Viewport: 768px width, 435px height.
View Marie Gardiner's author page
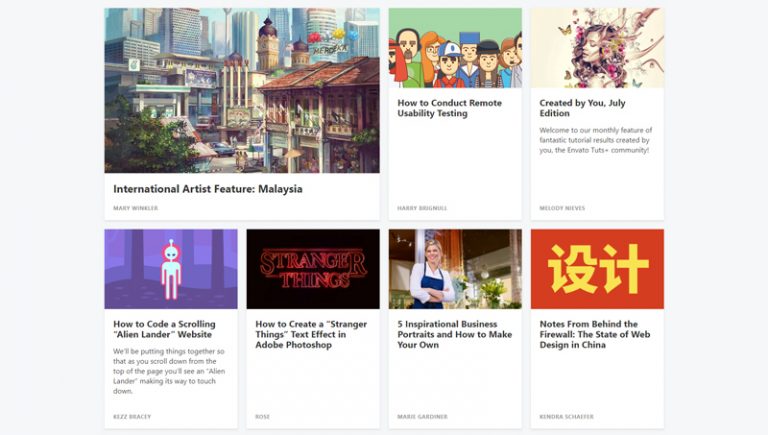point(422,417)
